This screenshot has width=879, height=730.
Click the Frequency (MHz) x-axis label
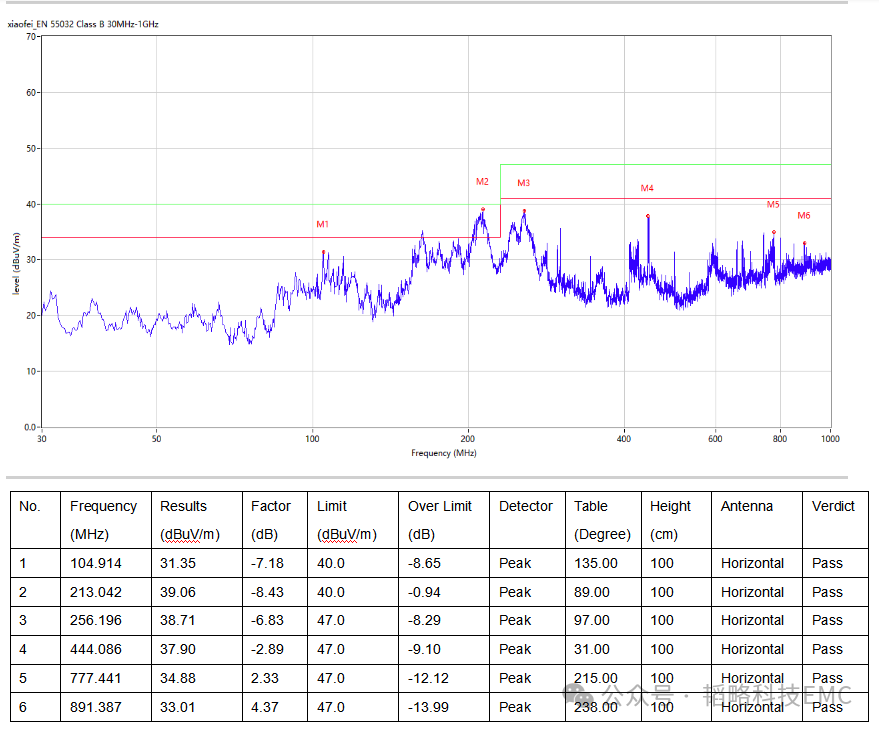click(443, 453)
